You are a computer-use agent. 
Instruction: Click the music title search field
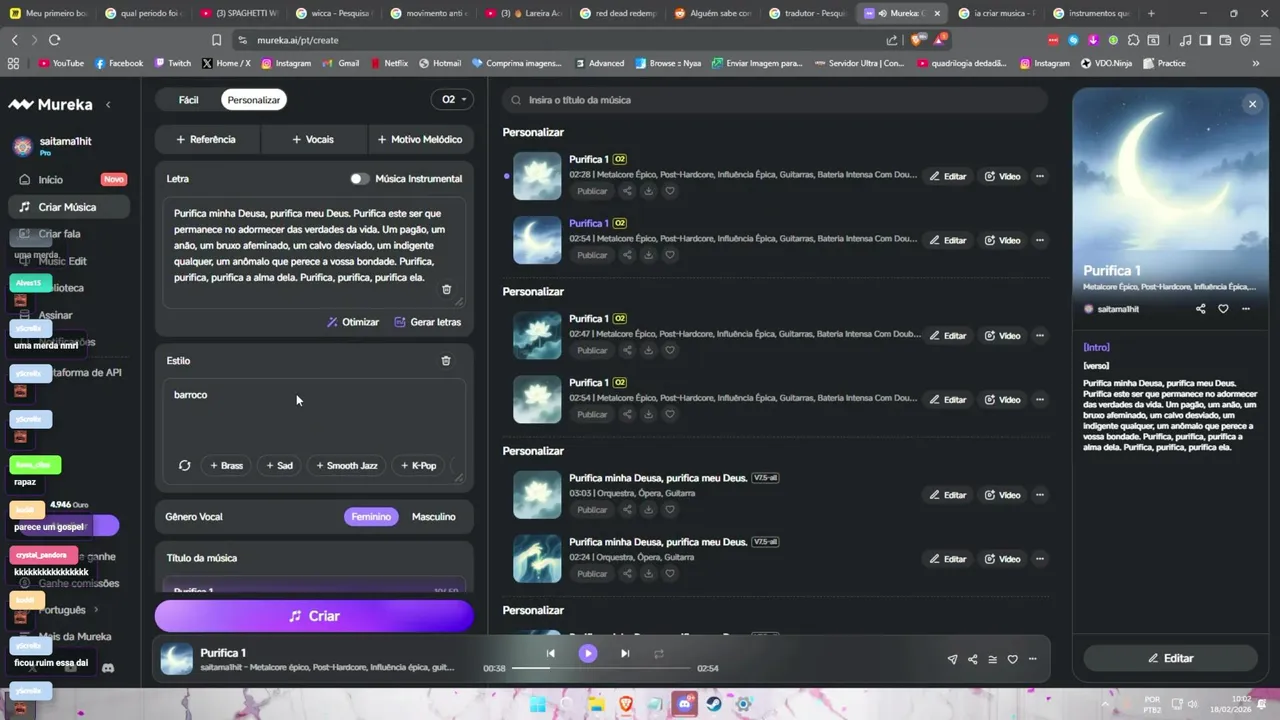(x=775, y=100)
